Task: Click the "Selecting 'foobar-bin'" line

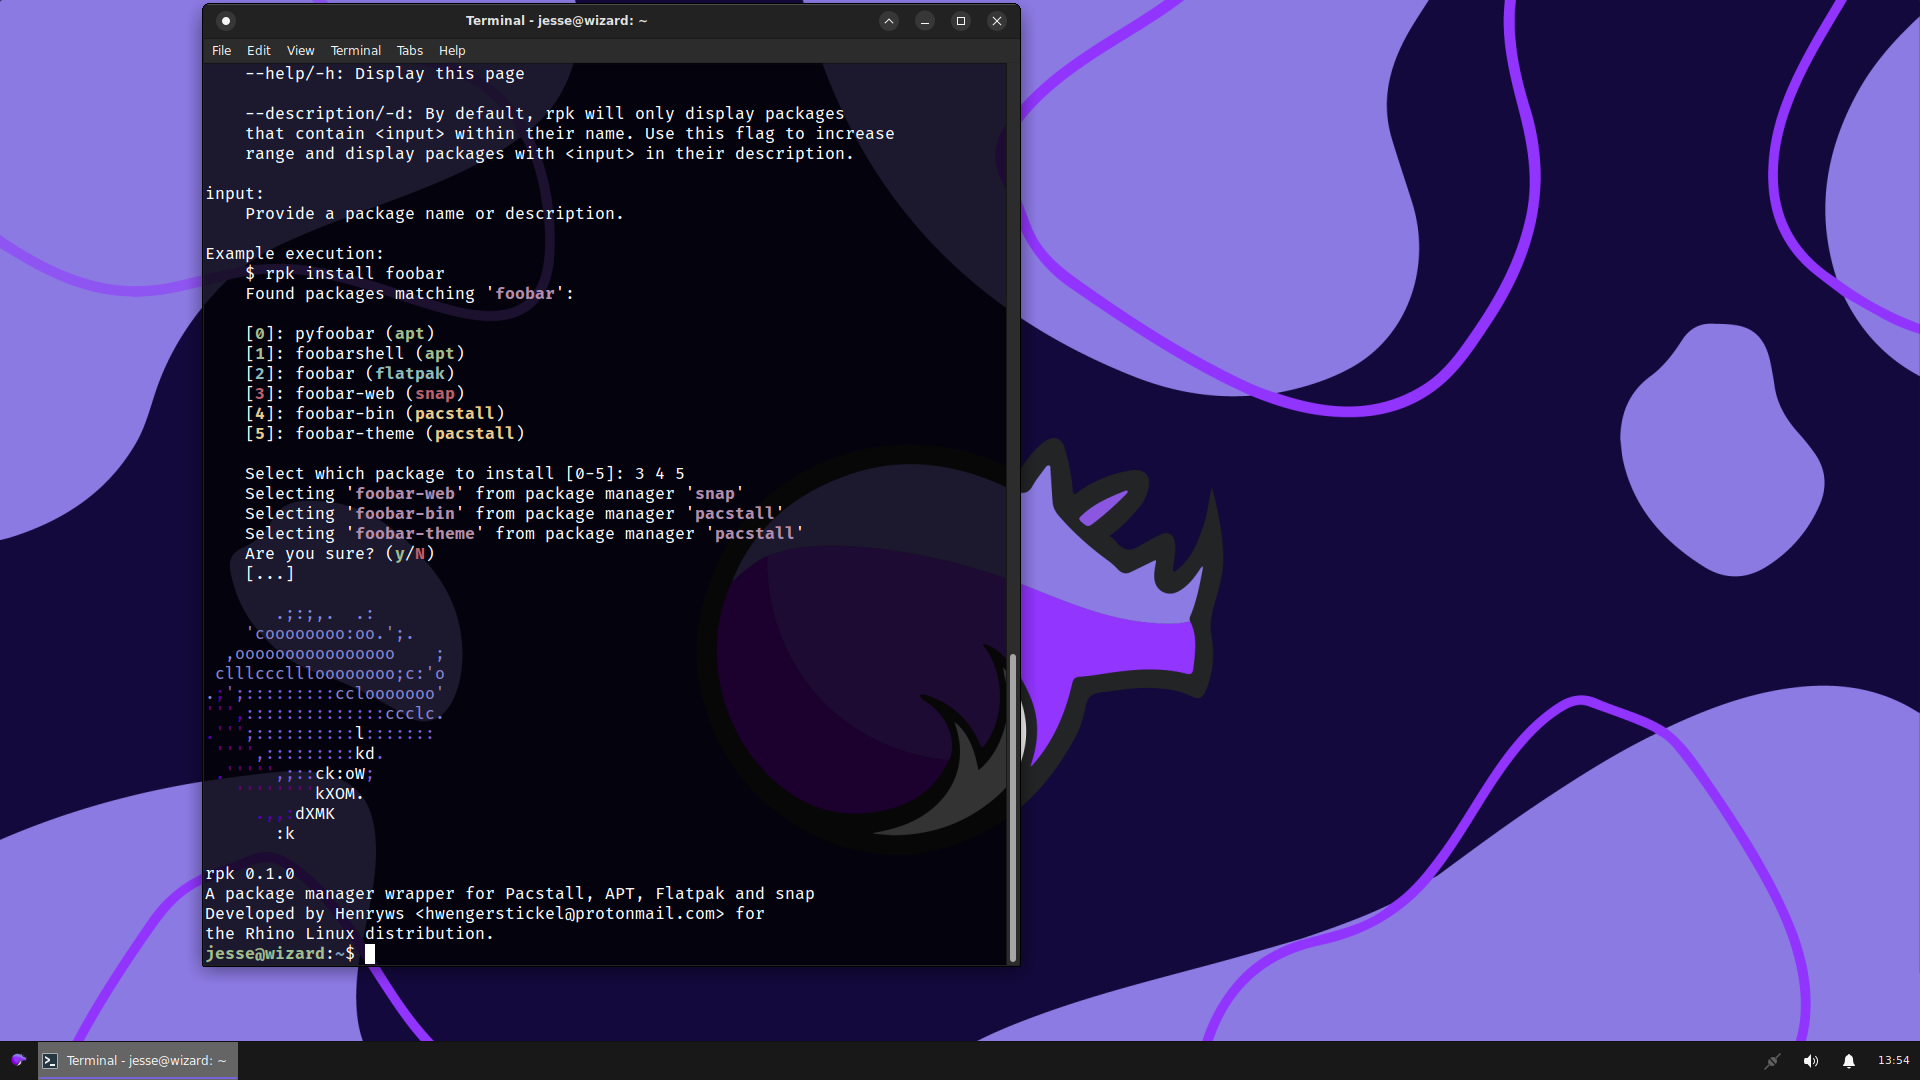Action: [x=515, y=514]
